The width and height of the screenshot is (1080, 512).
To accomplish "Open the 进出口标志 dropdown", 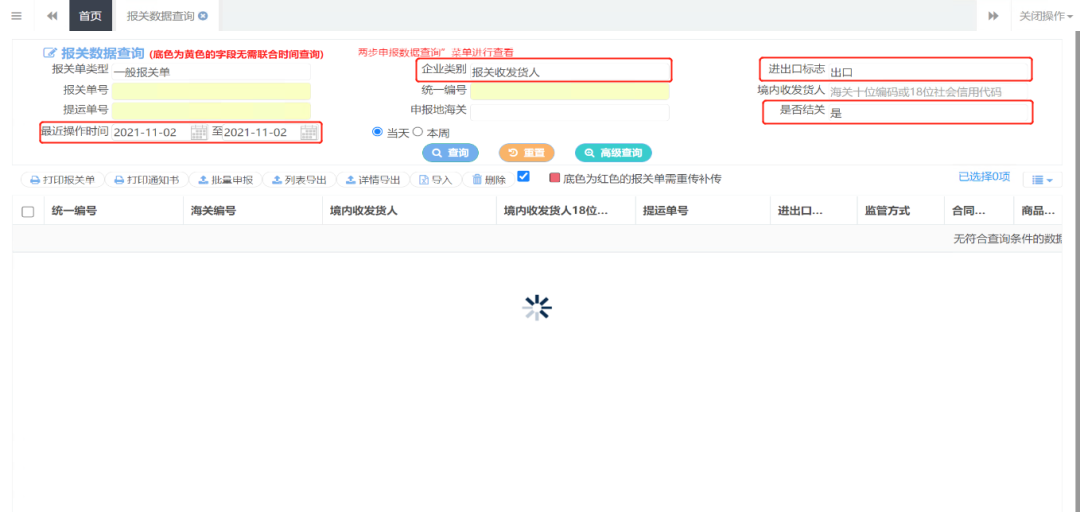I will click(928, 71).
